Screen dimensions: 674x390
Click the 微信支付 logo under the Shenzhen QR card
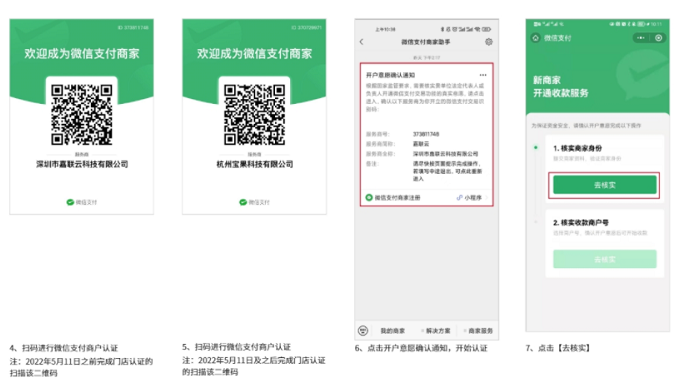point(82,202)
